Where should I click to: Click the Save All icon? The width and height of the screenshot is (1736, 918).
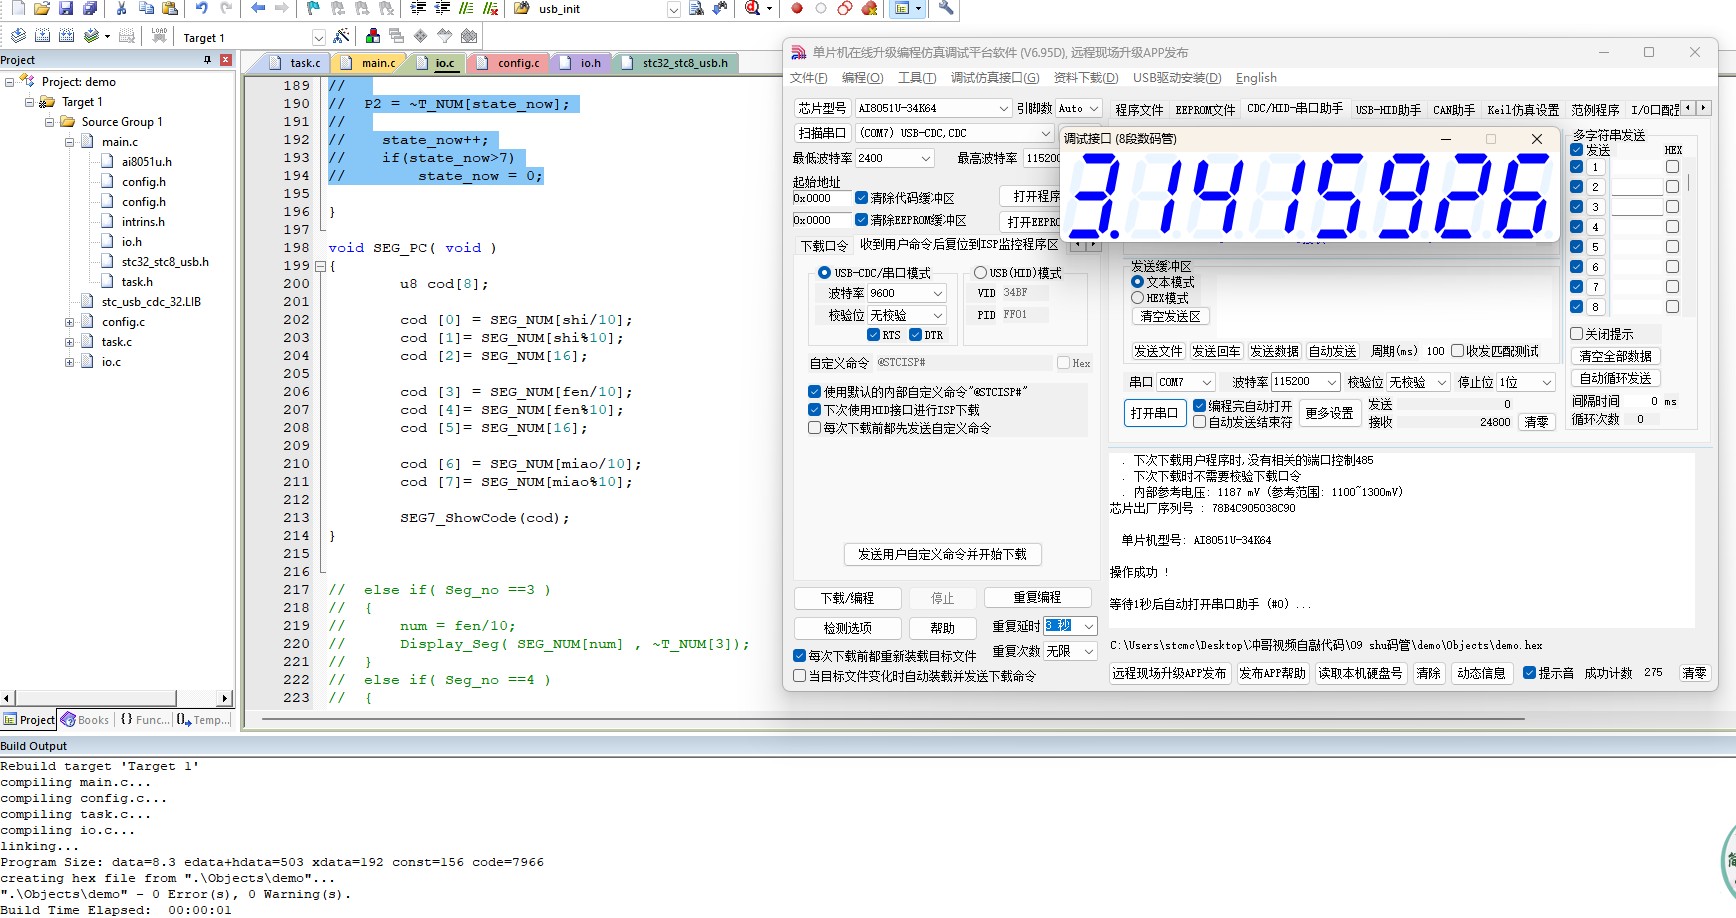90,8
